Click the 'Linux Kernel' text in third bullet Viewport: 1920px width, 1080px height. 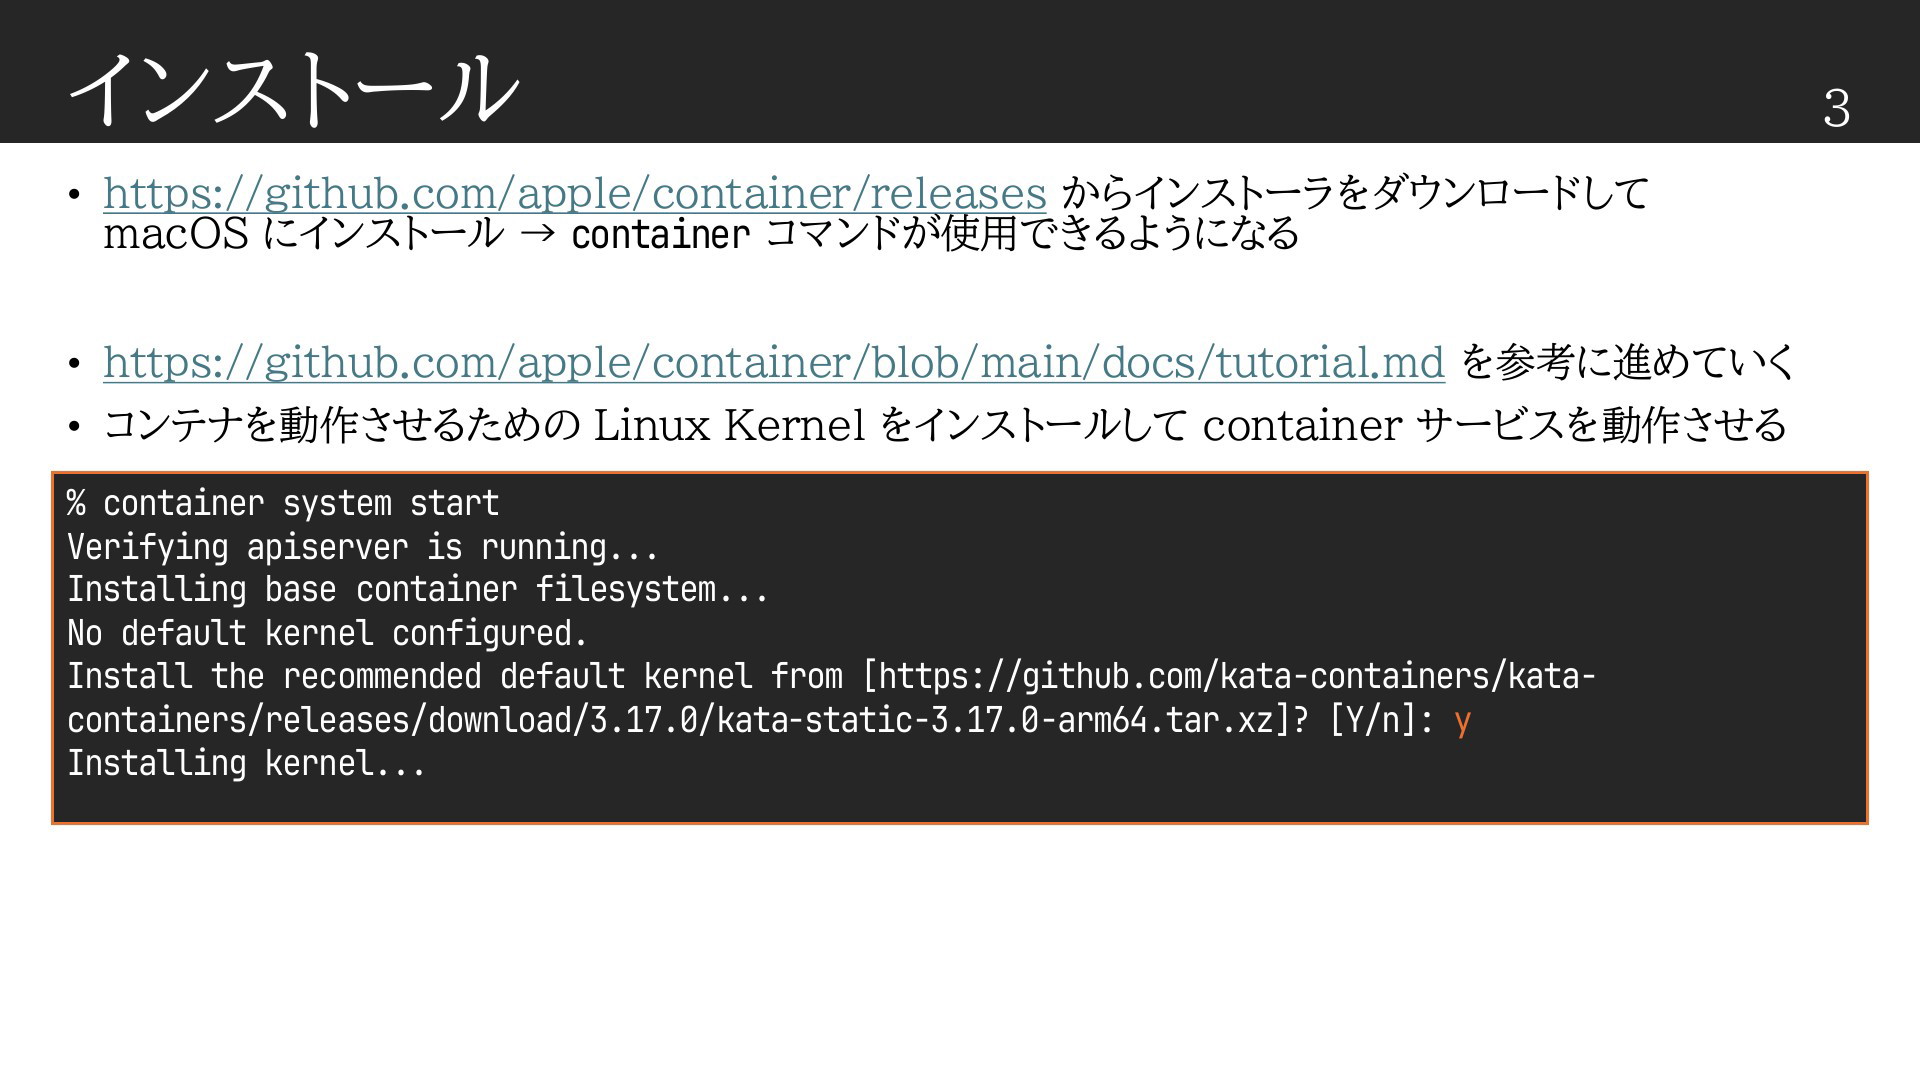click(x=729, y=425)
